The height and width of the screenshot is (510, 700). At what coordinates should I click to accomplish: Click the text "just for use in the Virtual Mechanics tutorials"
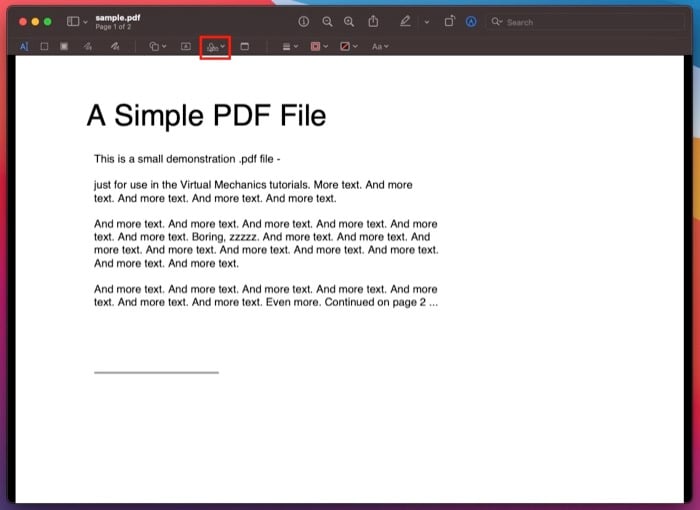click(201, 185)
